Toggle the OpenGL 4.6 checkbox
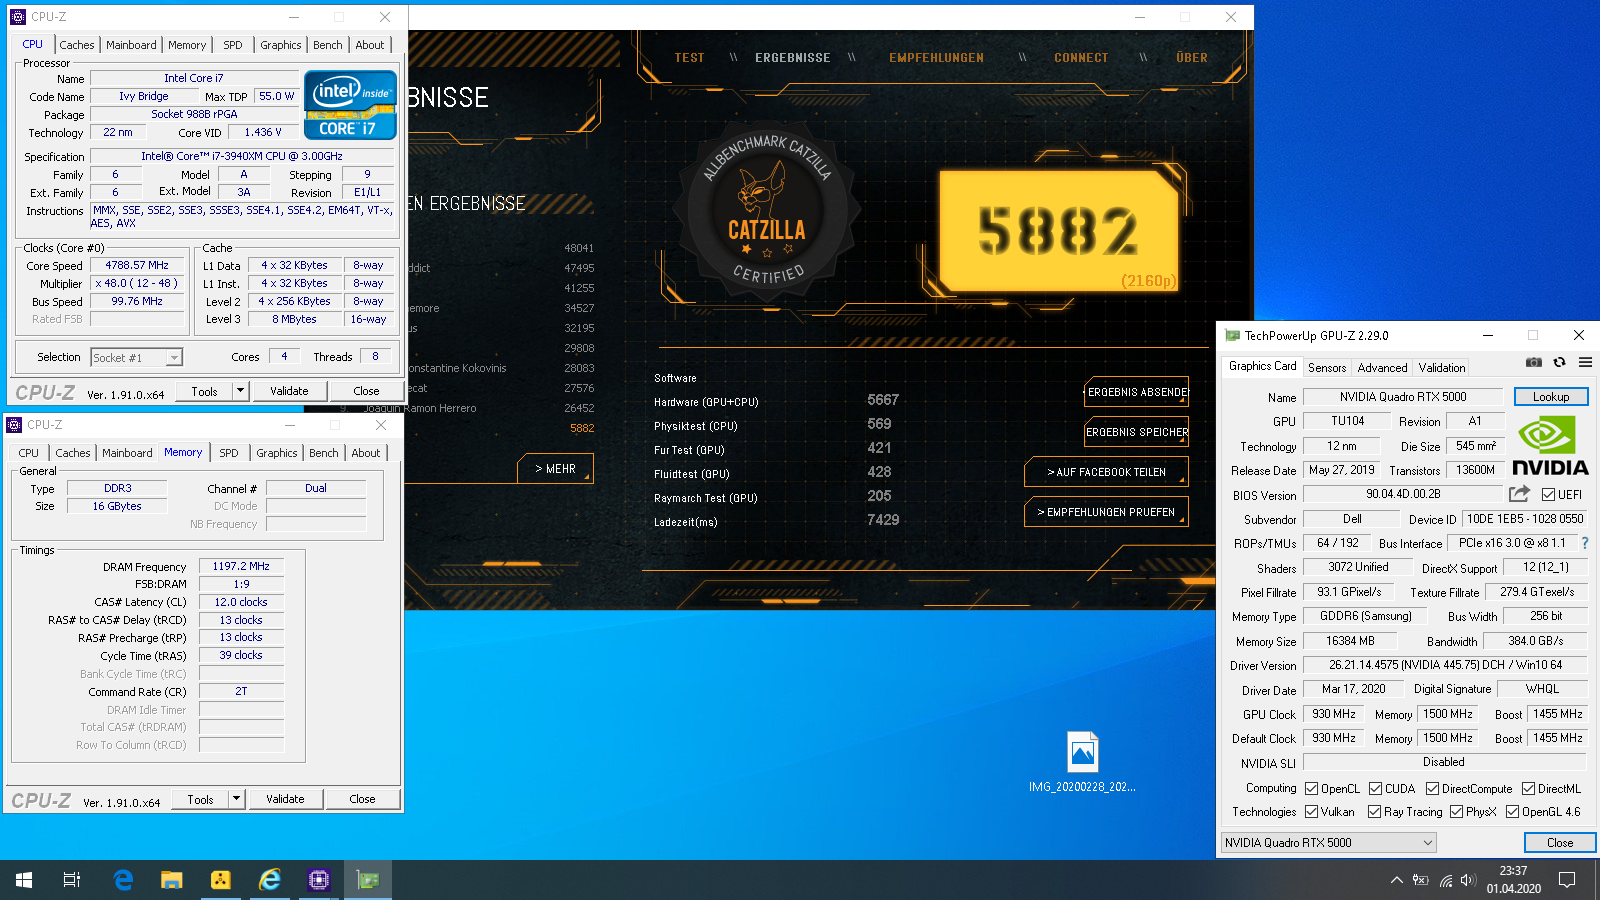Screen dimensions: 1600x900 (x=1512, y=812)
